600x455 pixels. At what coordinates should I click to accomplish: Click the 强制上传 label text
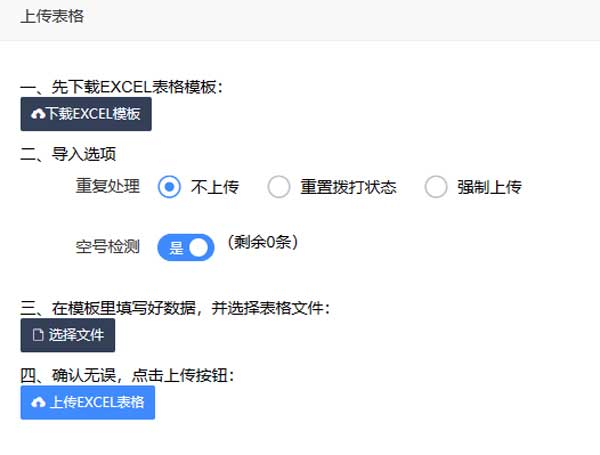pyautogui.click(x=489, y=187)
